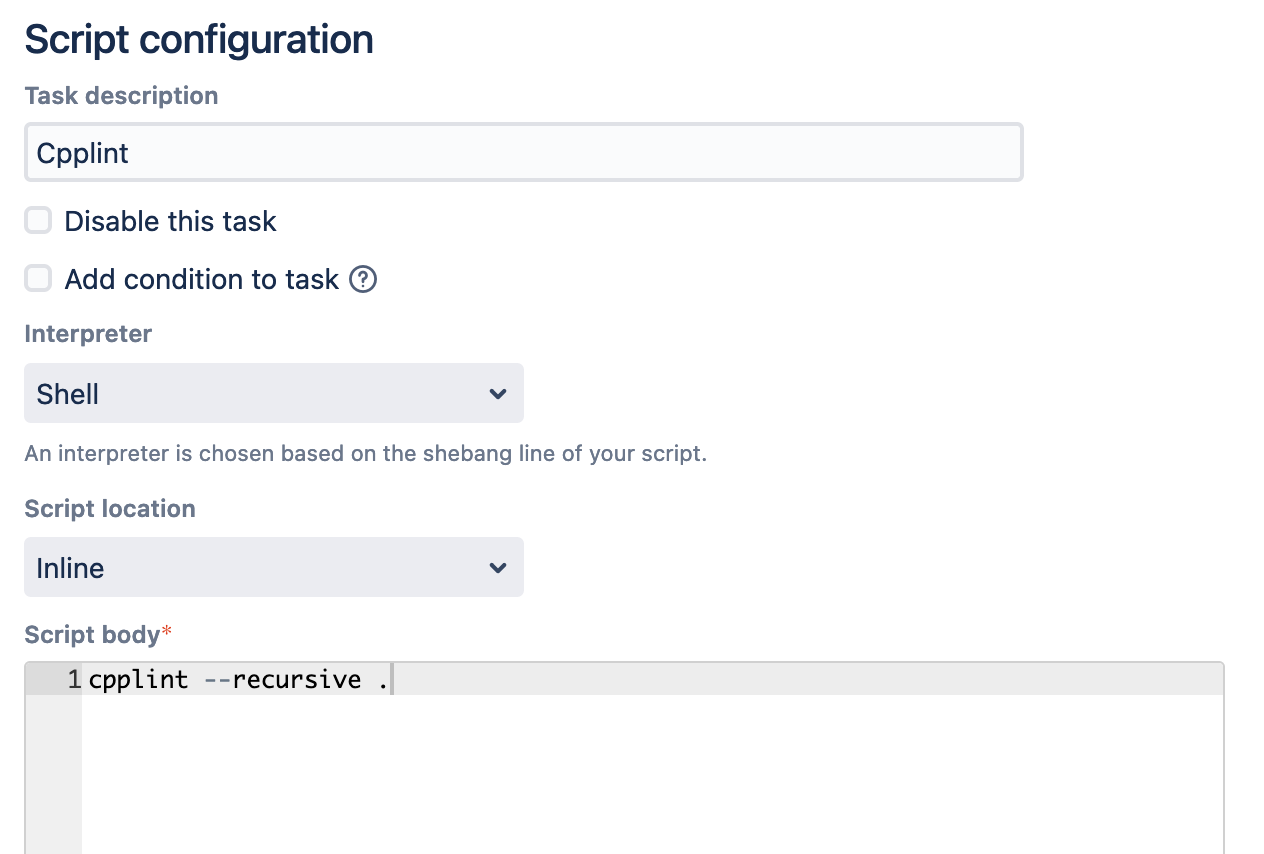Screen dimensions: 1264x854
Task: Click the shebang line interpreter hint text
Action: (x=365, y=453)
